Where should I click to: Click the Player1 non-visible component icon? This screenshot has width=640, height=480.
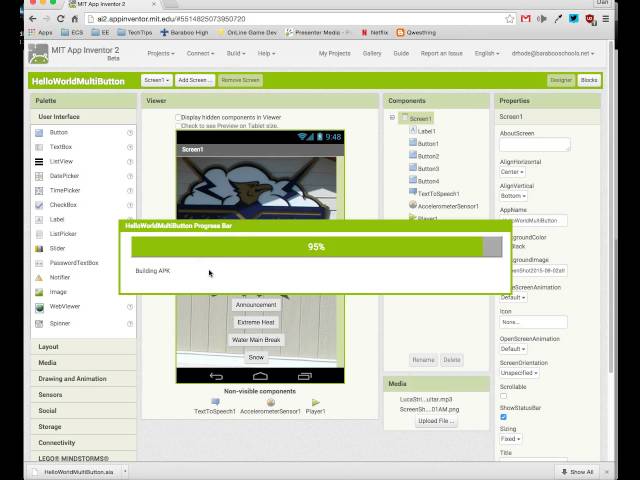[x=316, y=402]
